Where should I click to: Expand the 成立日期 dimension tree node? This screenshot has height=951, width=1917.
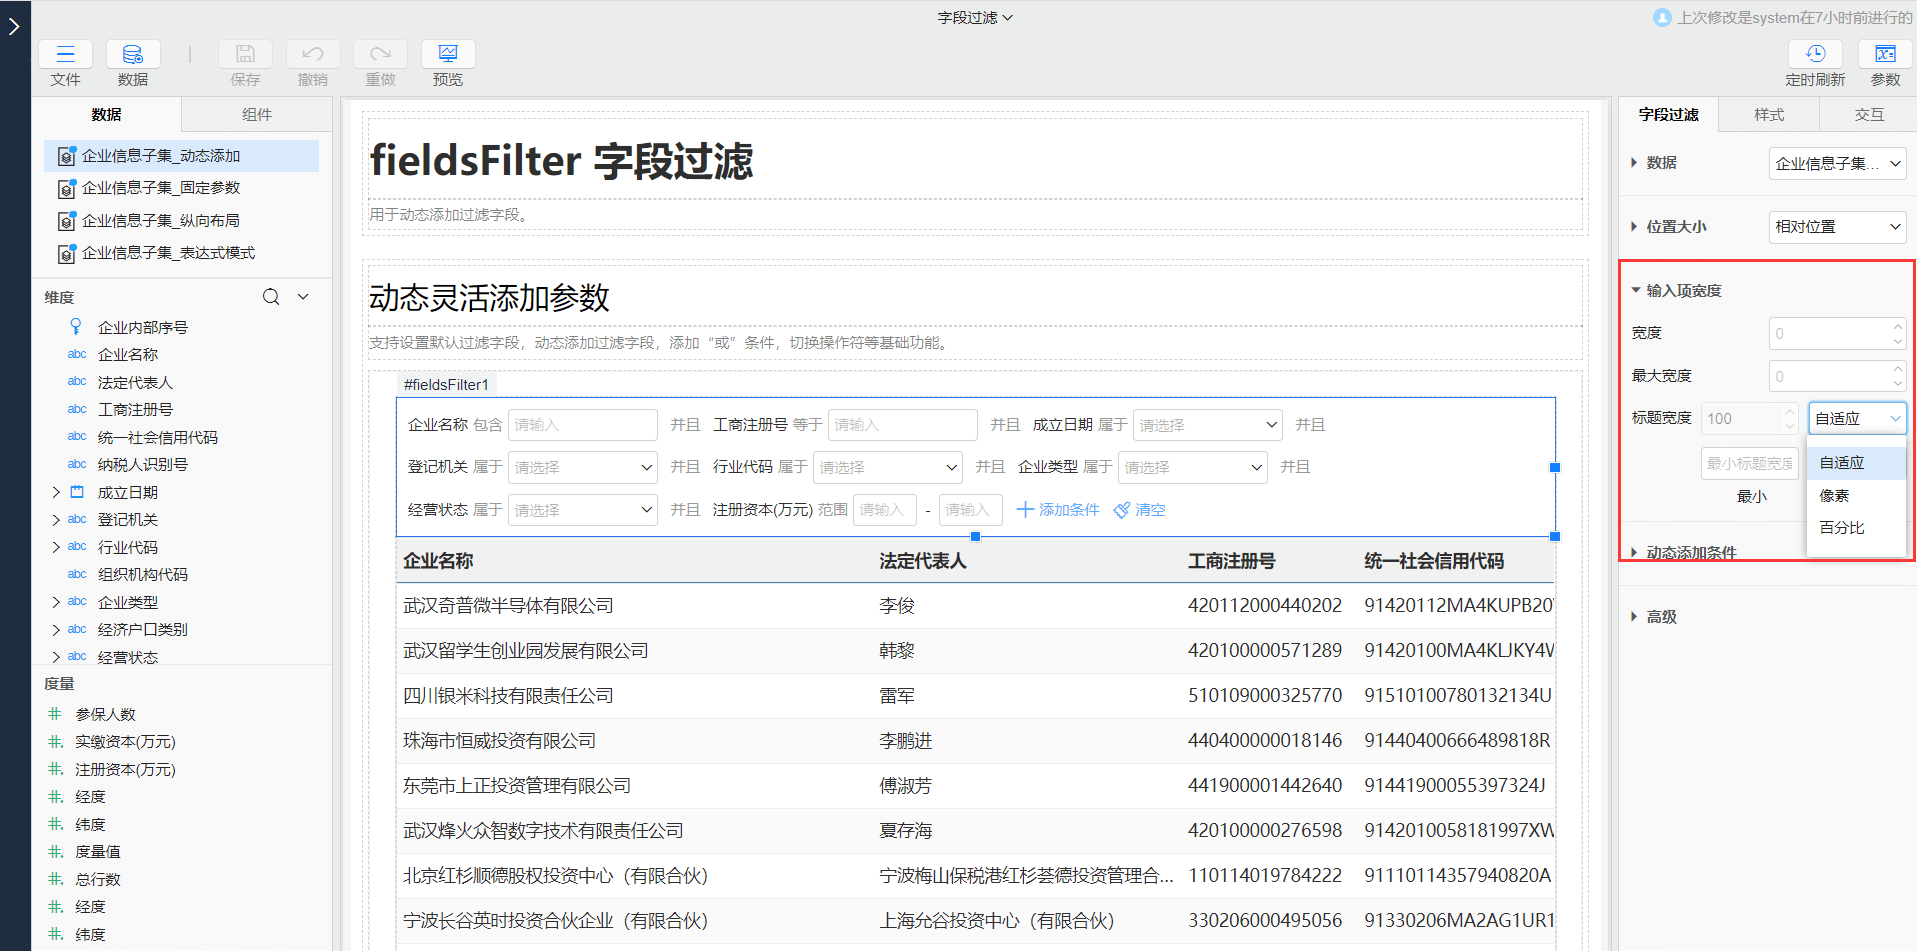56,492
